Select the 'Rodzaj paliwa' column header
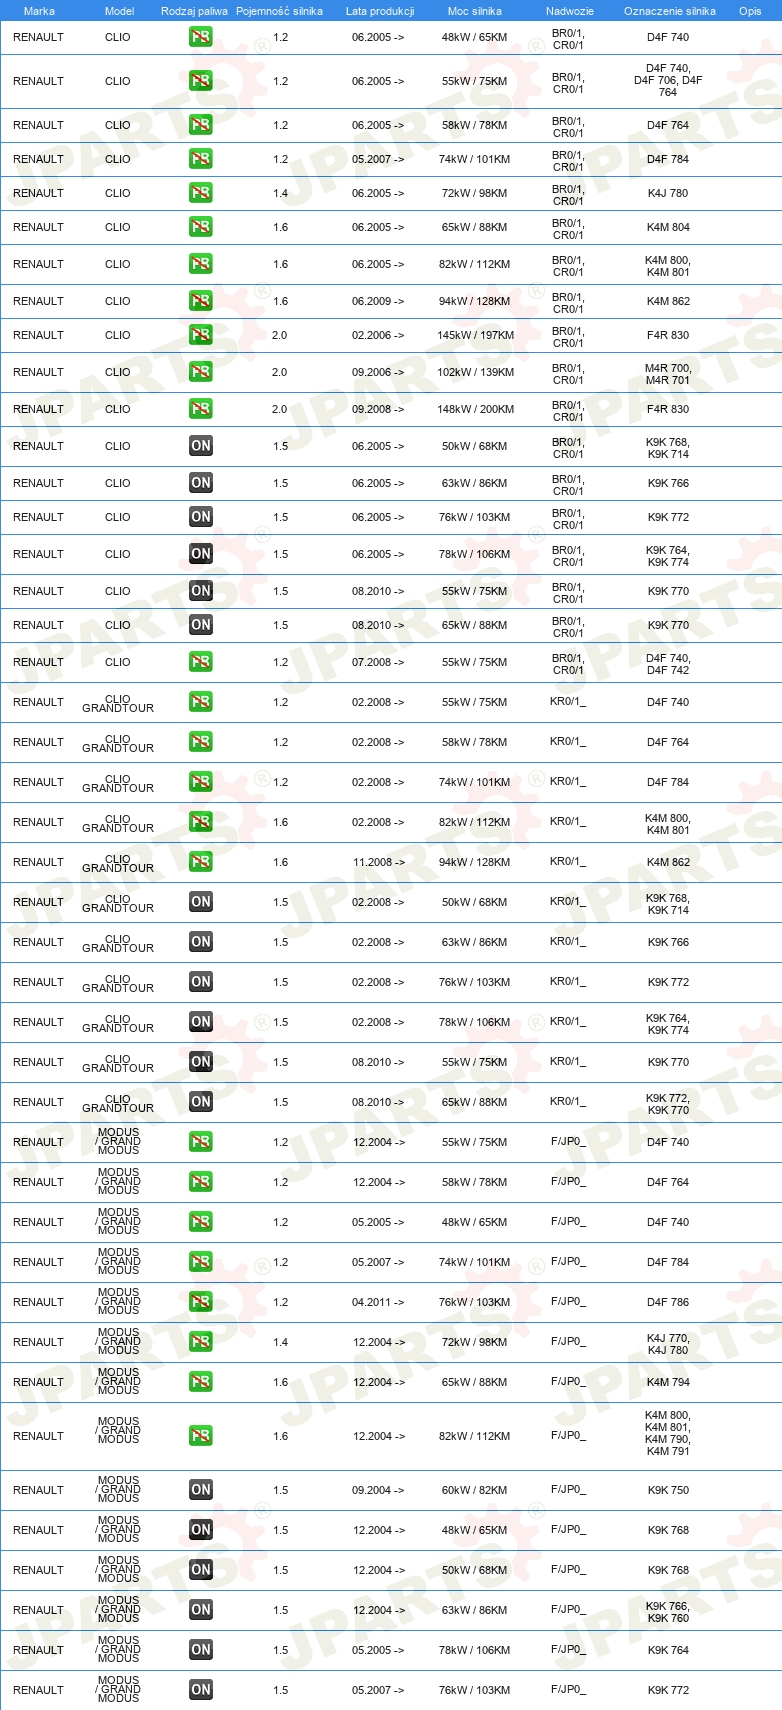 click(194, 11)
